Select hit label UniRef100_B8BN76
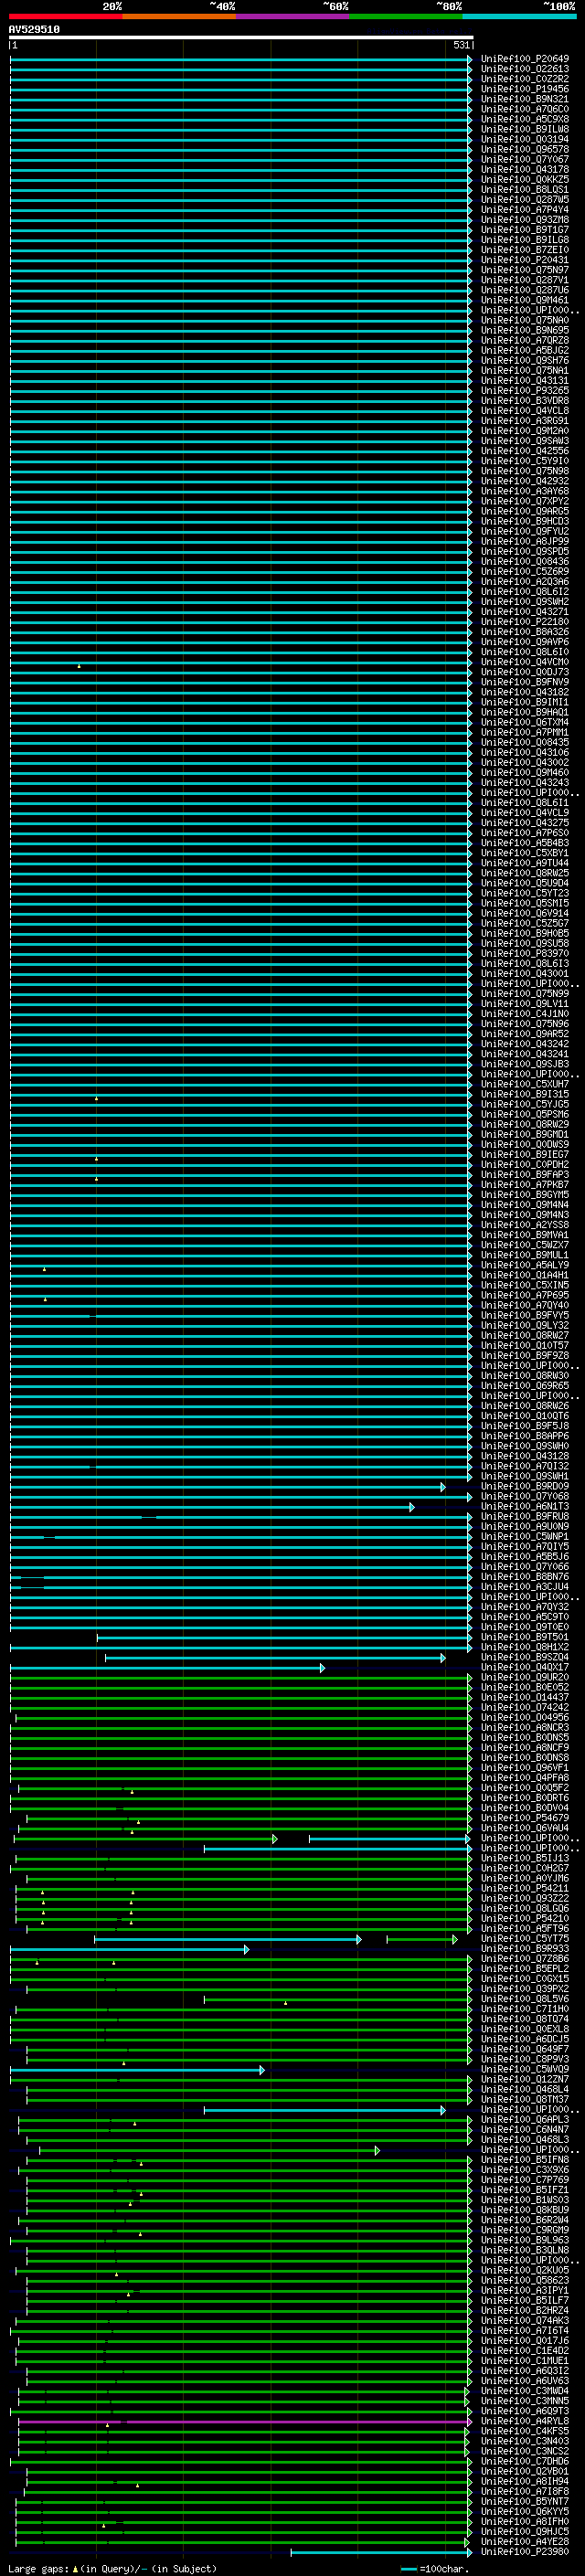585x2576 pixels. pyautogui.click(x=525, y=1577)
